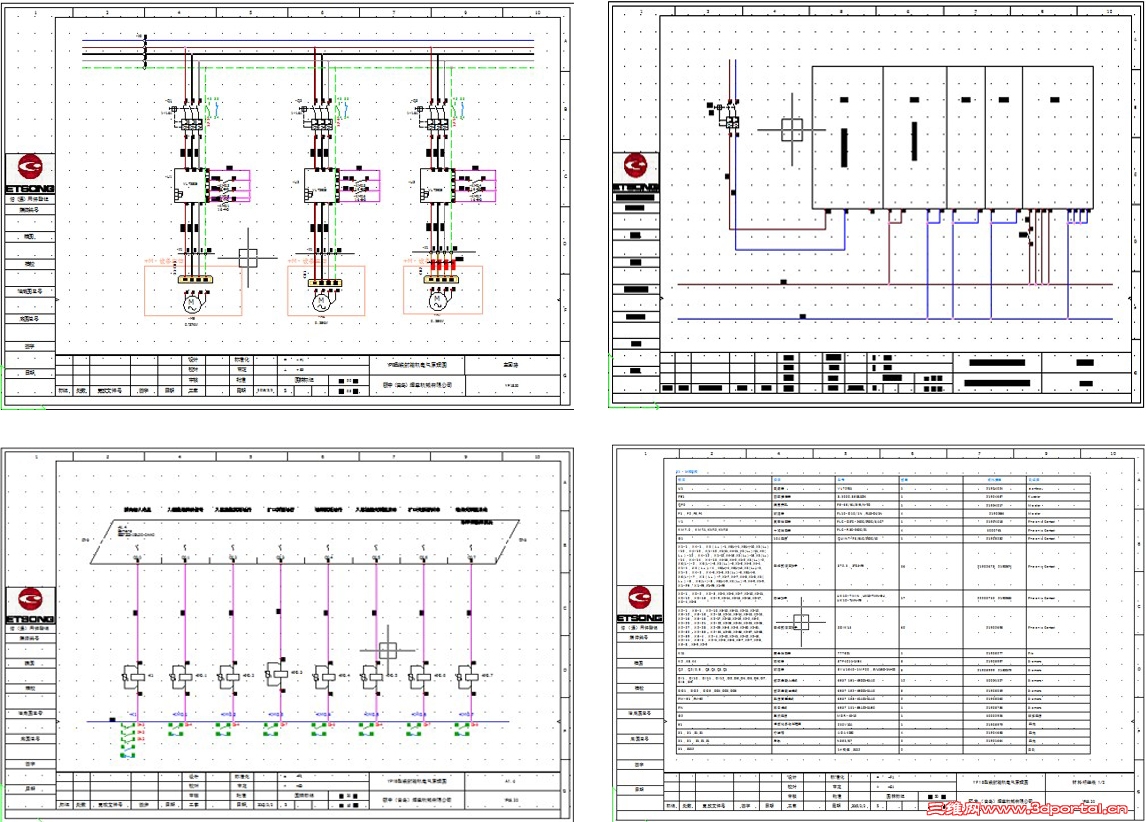The width and height of the screenshot is (1147, 822).
Task: Click the ETSONG logo on the motor circuit drawing
Action: point(30,174)
